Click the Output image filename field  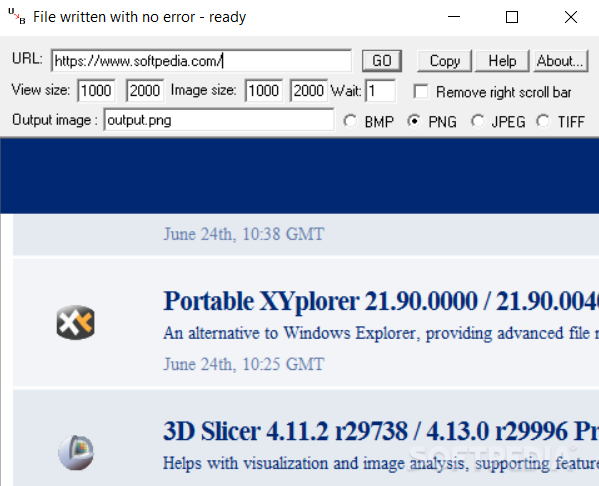click(219, 120)
